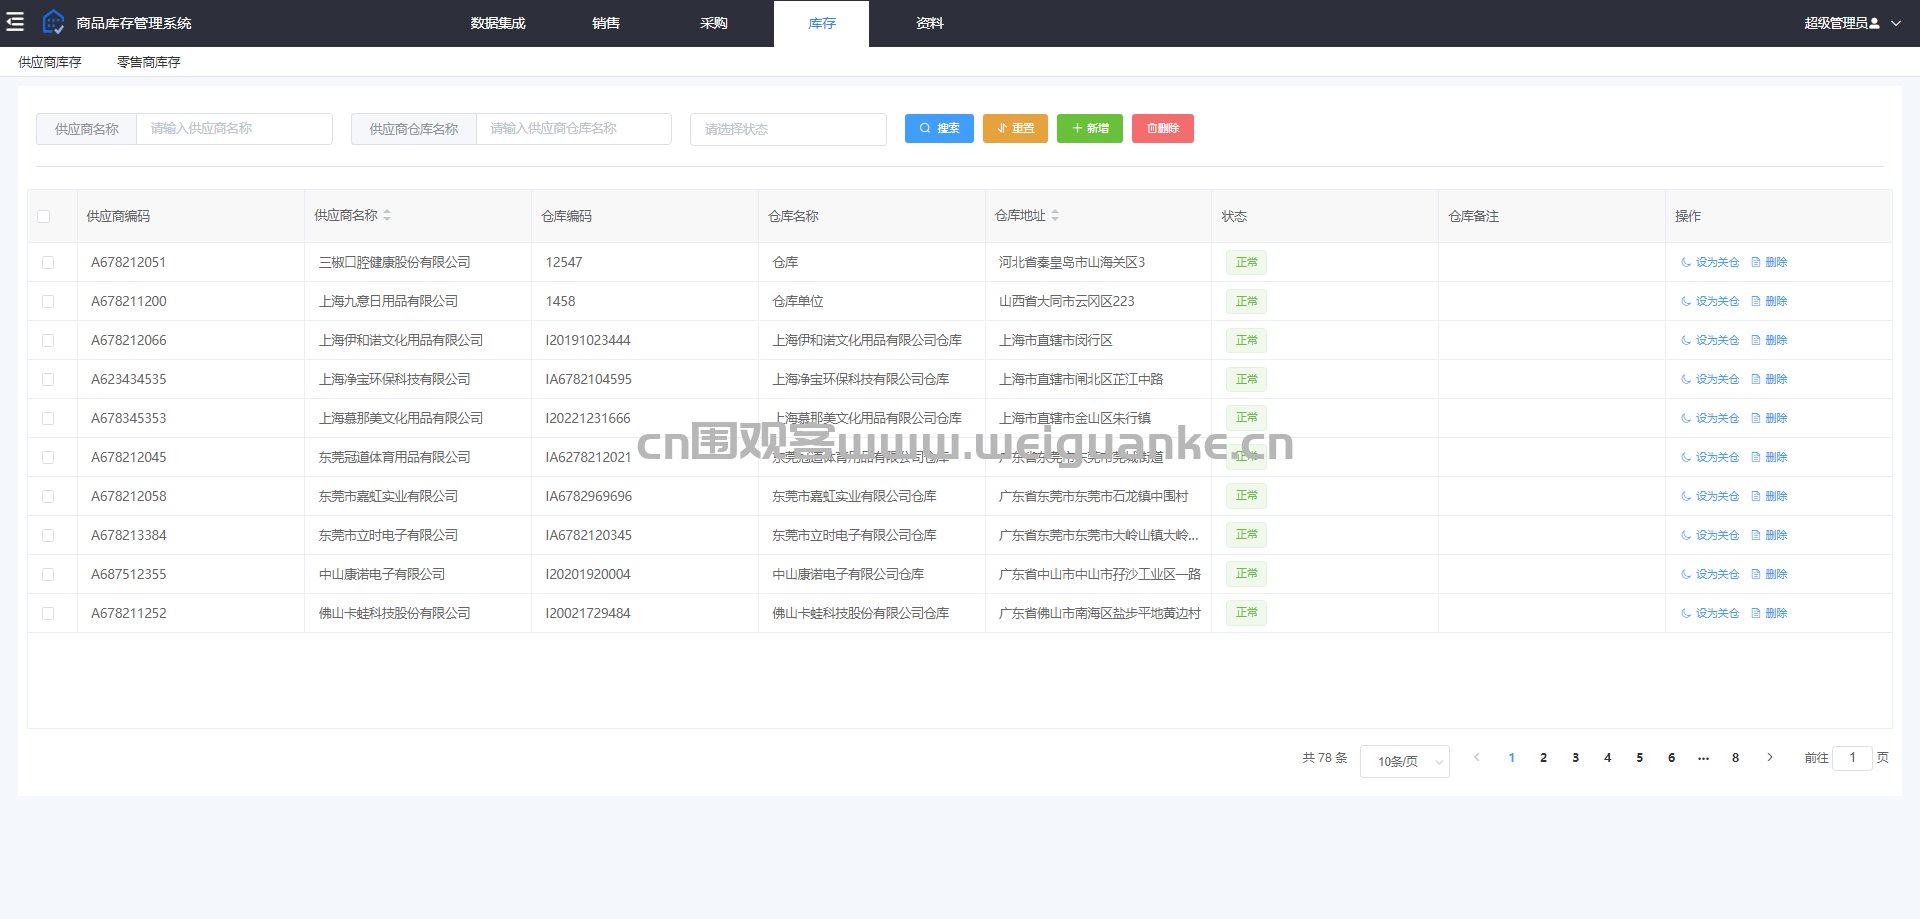The height and width of the screenshot is (919, 1920).
Task: Open the 10条/页 page size dropdown
Action: click(x=1405, y=761)
